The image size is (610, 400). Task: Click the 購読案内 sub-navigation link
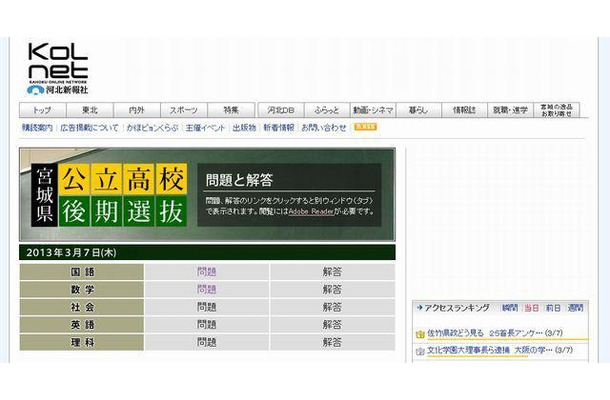(37, 128)
